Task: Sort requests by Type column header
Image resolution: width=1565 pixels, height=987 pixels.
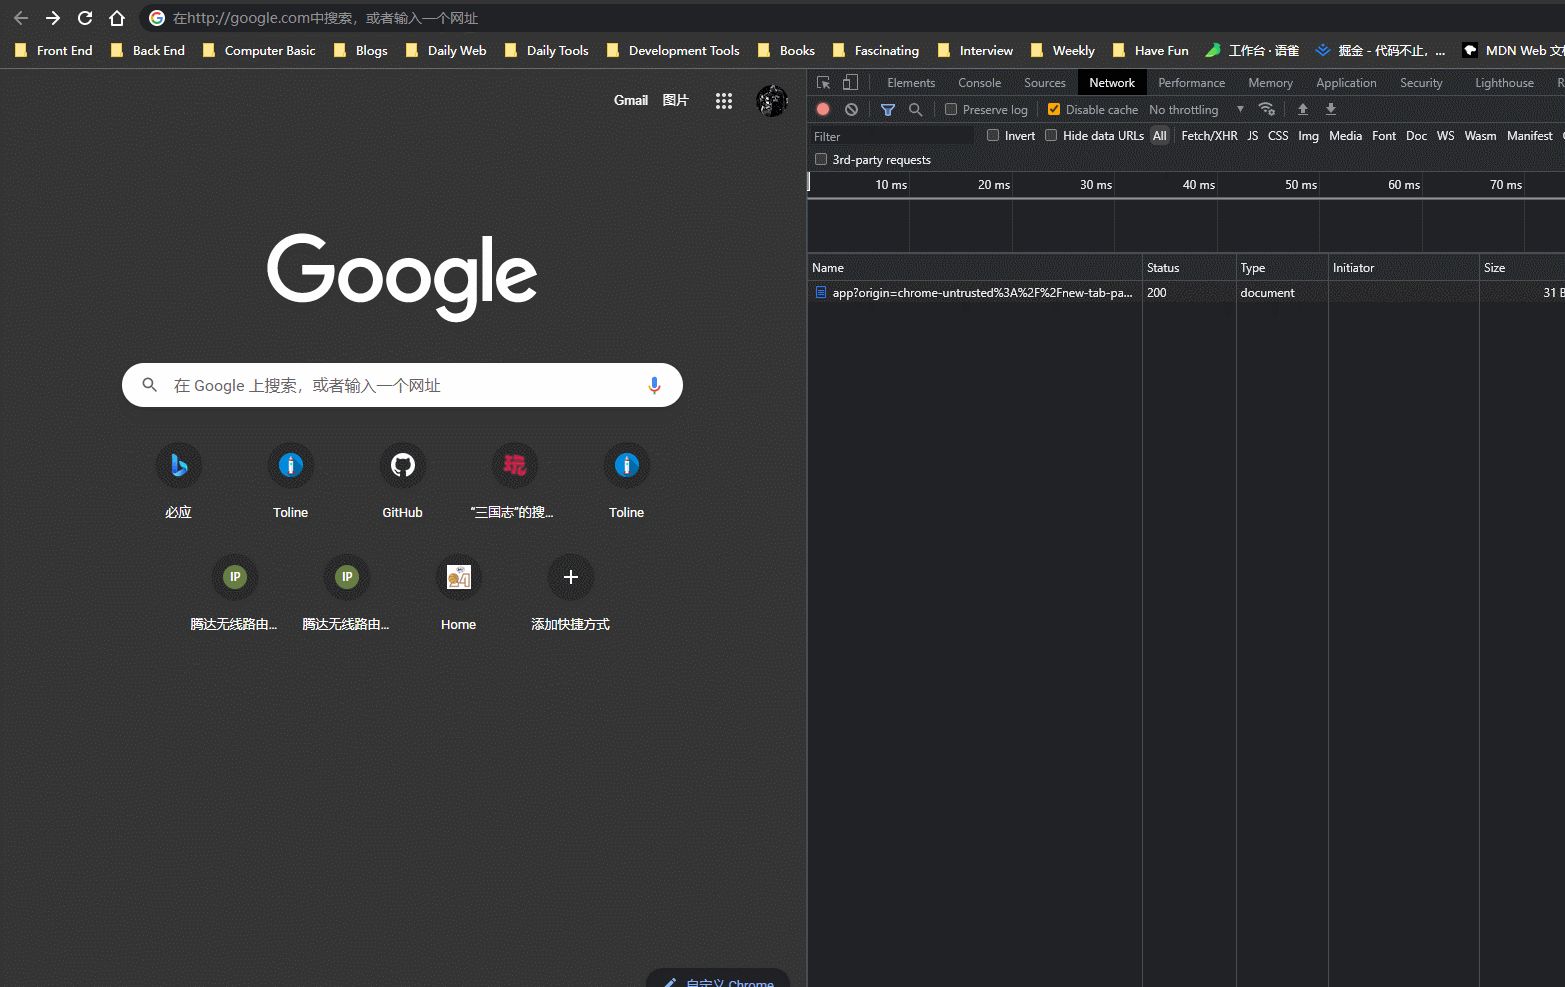Action: (x=1282, y=268)
